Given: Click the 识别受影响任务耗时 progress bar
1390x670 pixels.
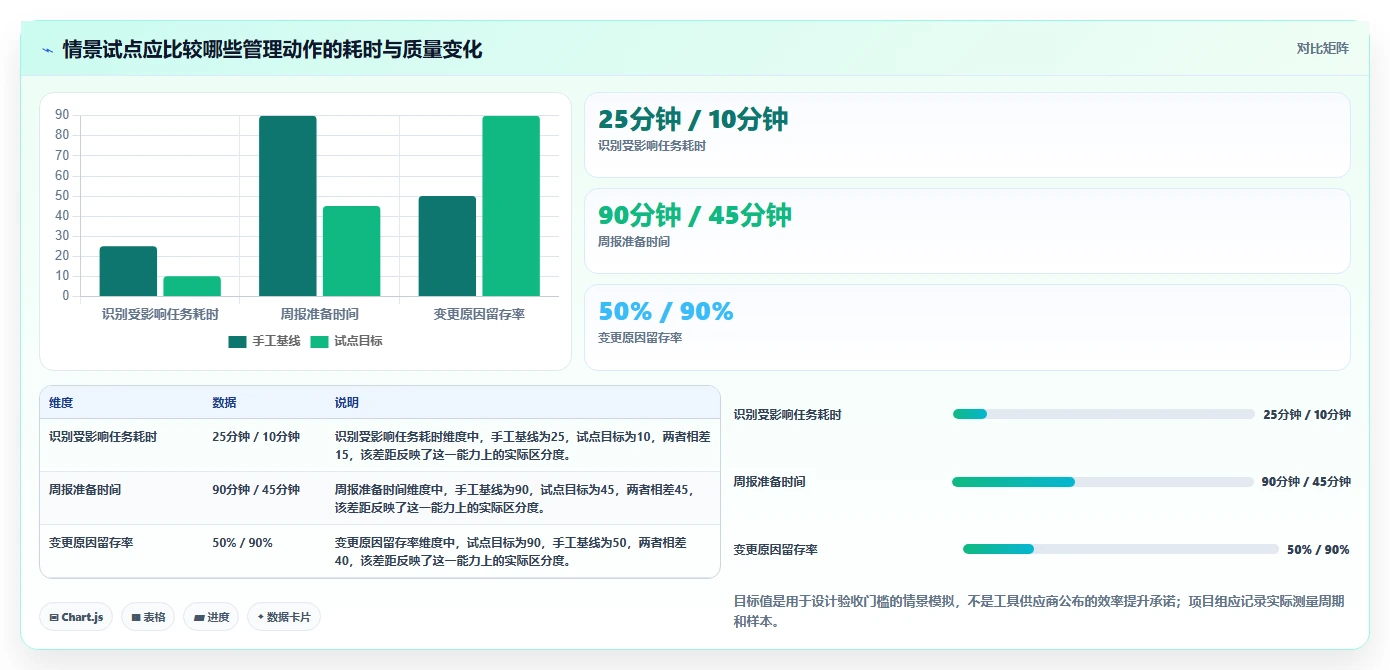Looking at the screenshot, I should tap(1103, 414).
